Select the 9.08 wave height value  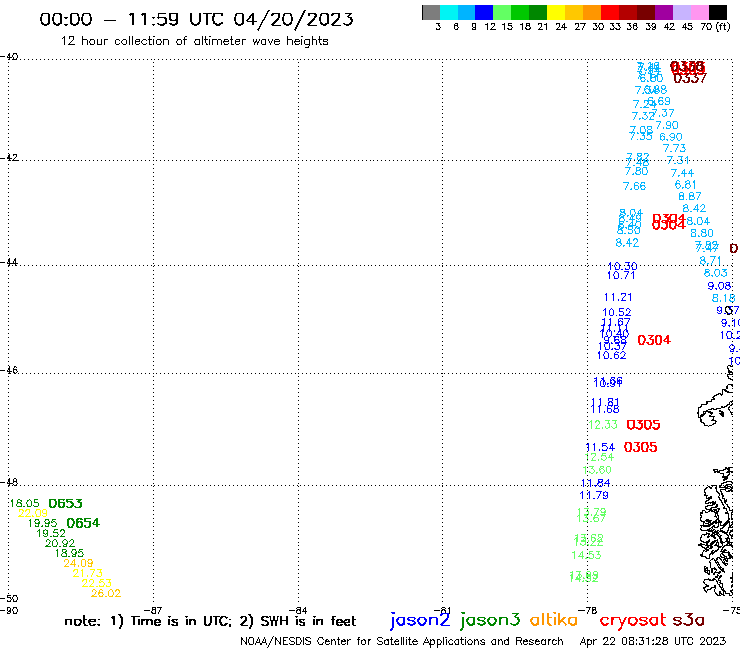[719, 286]
